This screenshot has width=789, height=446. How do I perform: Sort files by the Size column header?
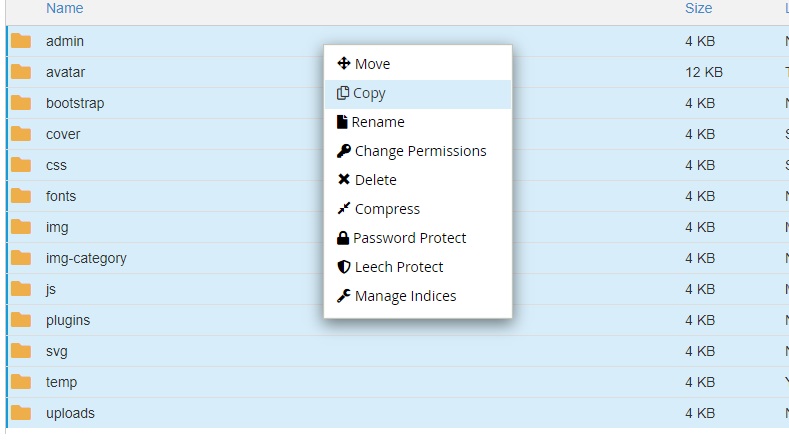pos(698,8)
